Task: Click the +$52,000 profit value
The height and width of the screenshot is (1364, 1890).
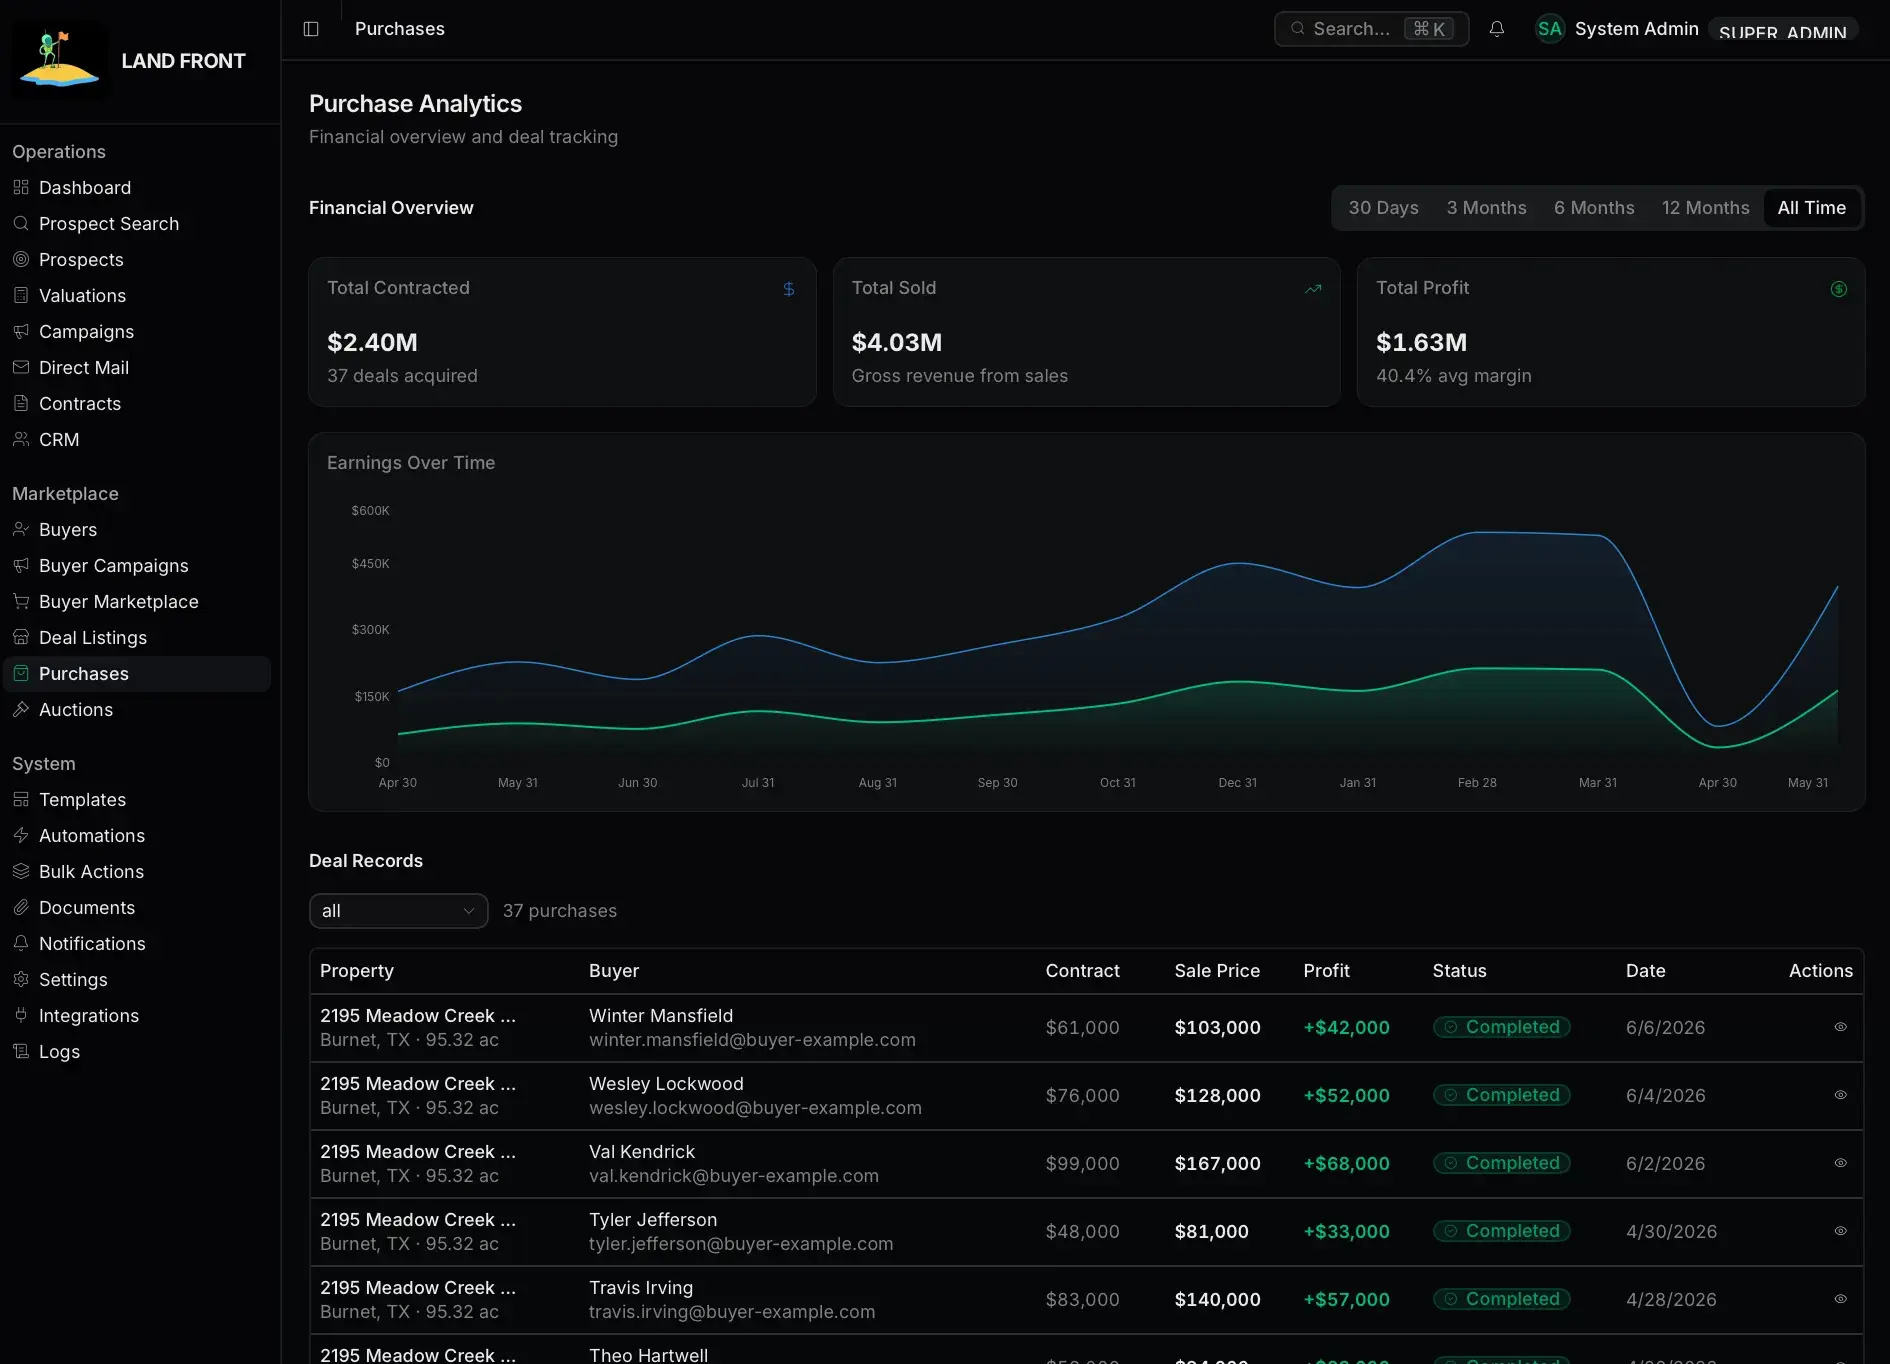Action: (1346, 1095)
